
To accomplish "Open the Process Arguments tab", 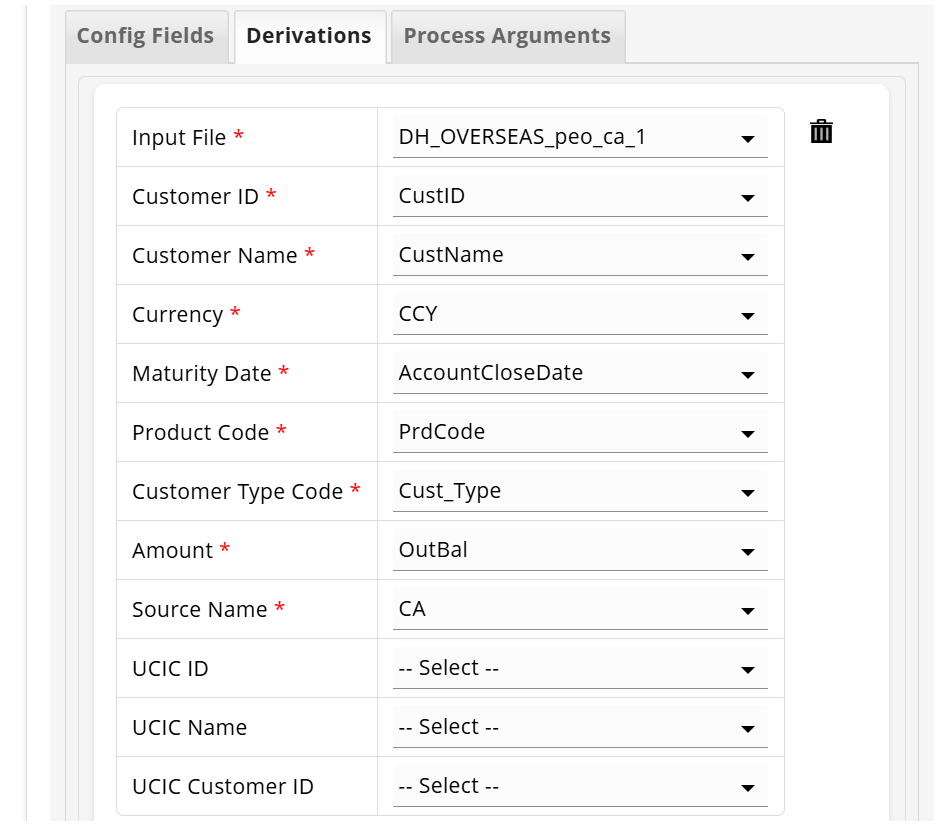I will pyautogui.click(x=507, y=36).
